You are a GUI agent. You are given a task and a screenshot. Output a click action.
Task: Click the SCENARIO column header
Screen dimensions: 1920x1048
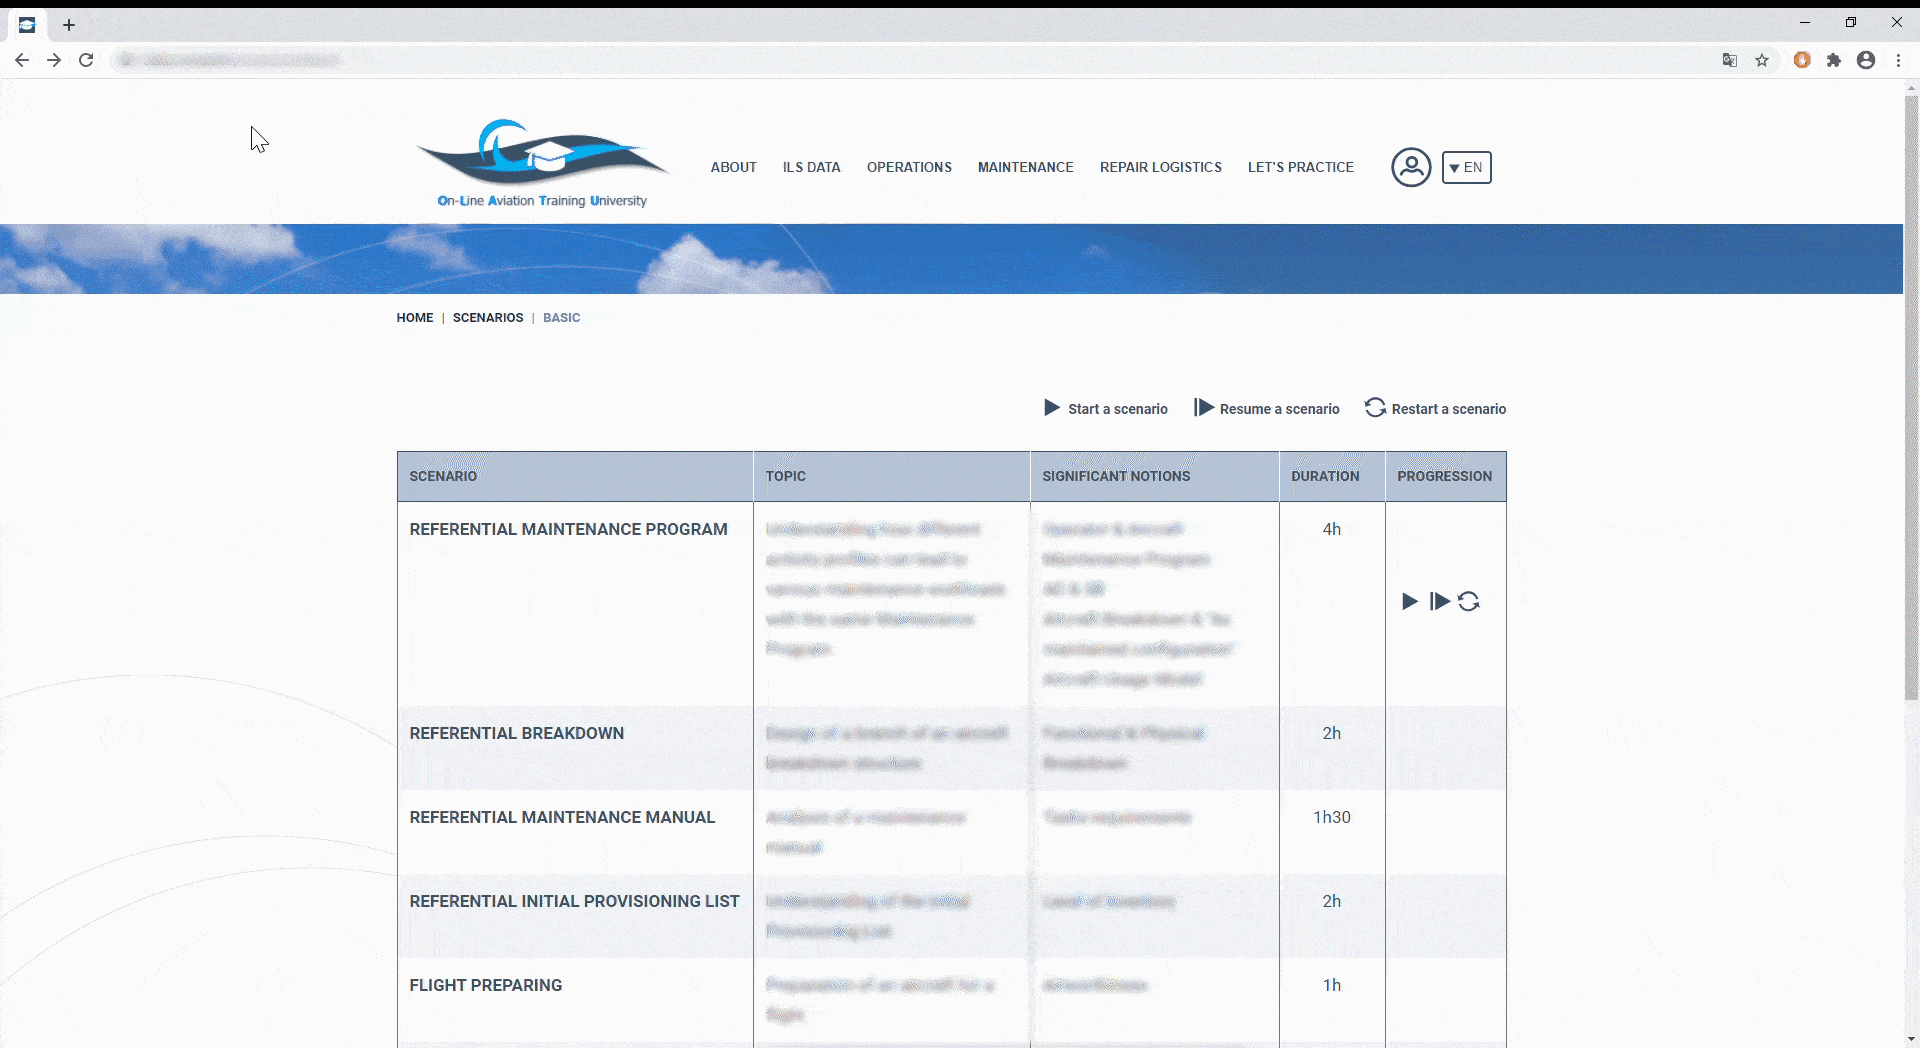click(x=575, y=476)
